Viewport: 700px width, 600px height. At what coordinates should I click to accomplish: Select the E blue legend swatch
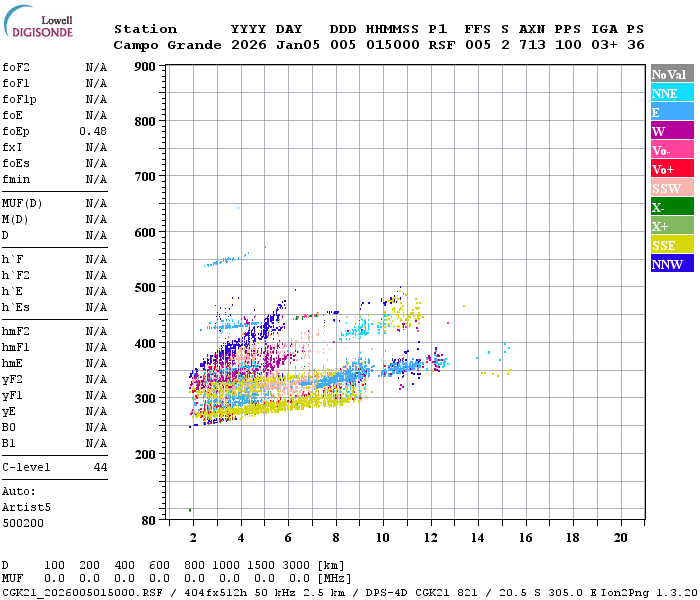[672, 112]
